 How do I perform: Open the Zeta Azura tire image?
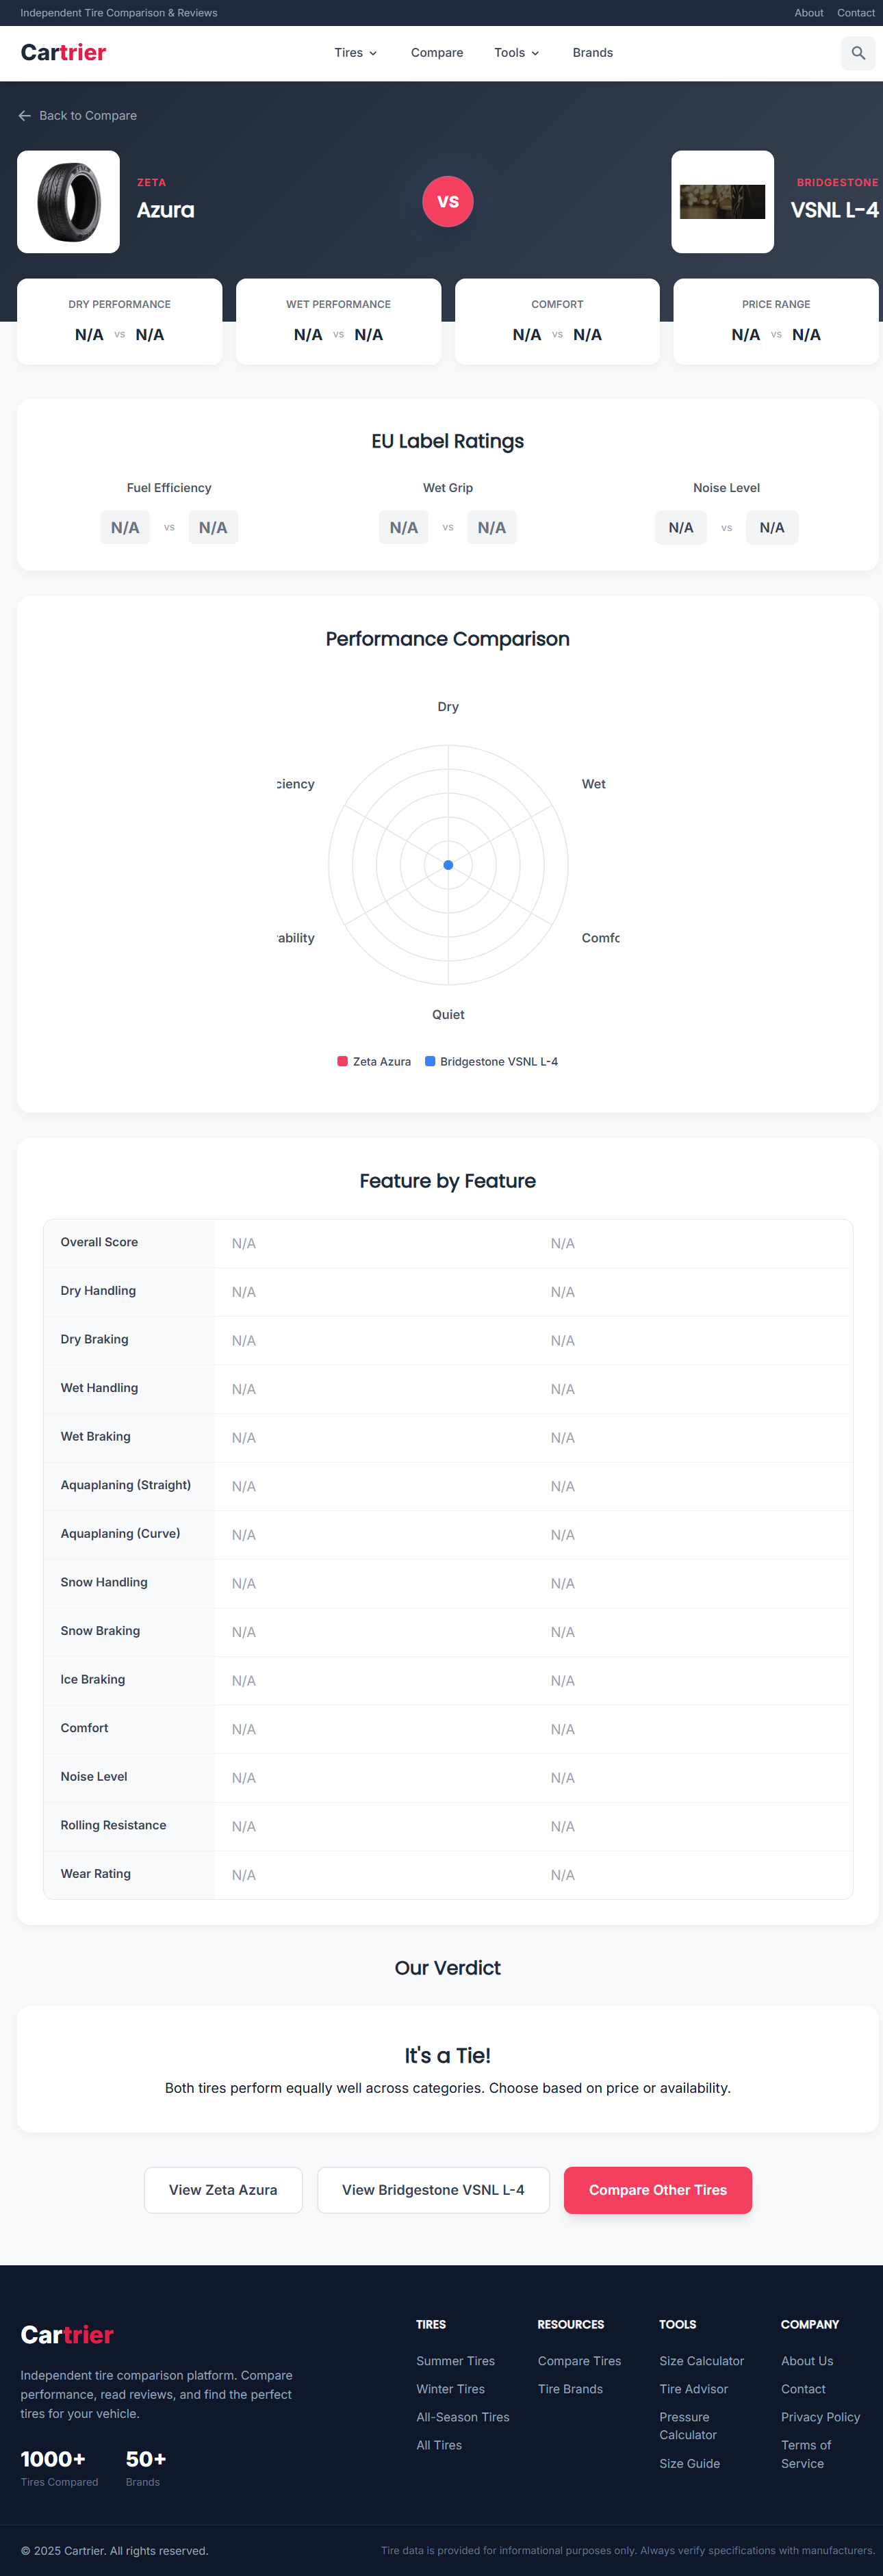69,202
